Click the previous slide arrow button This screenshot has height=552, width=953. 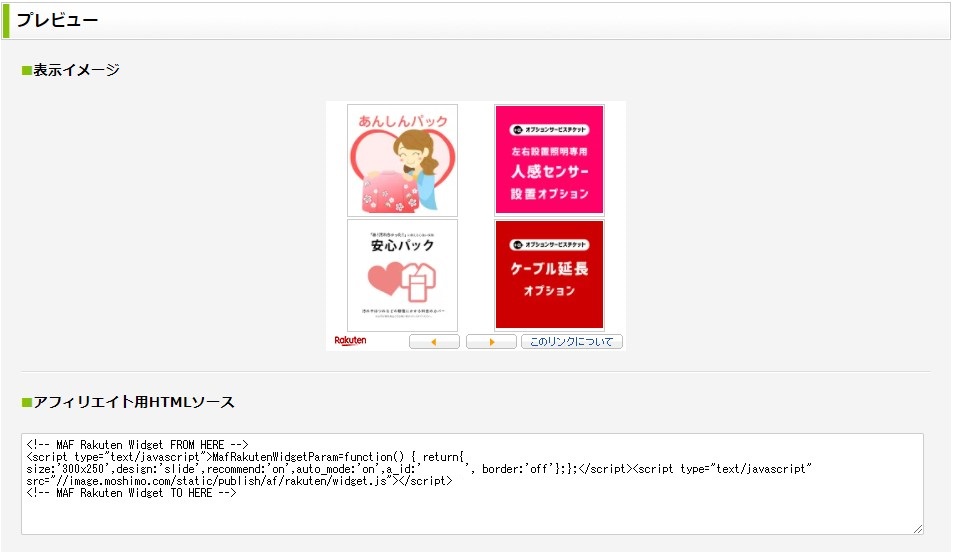434,342
